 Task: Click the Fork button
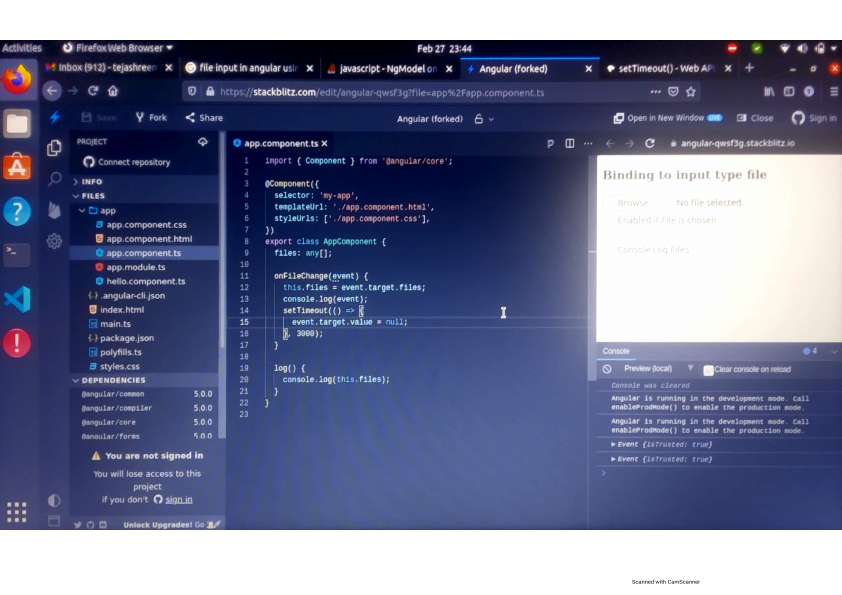point(151,118)
